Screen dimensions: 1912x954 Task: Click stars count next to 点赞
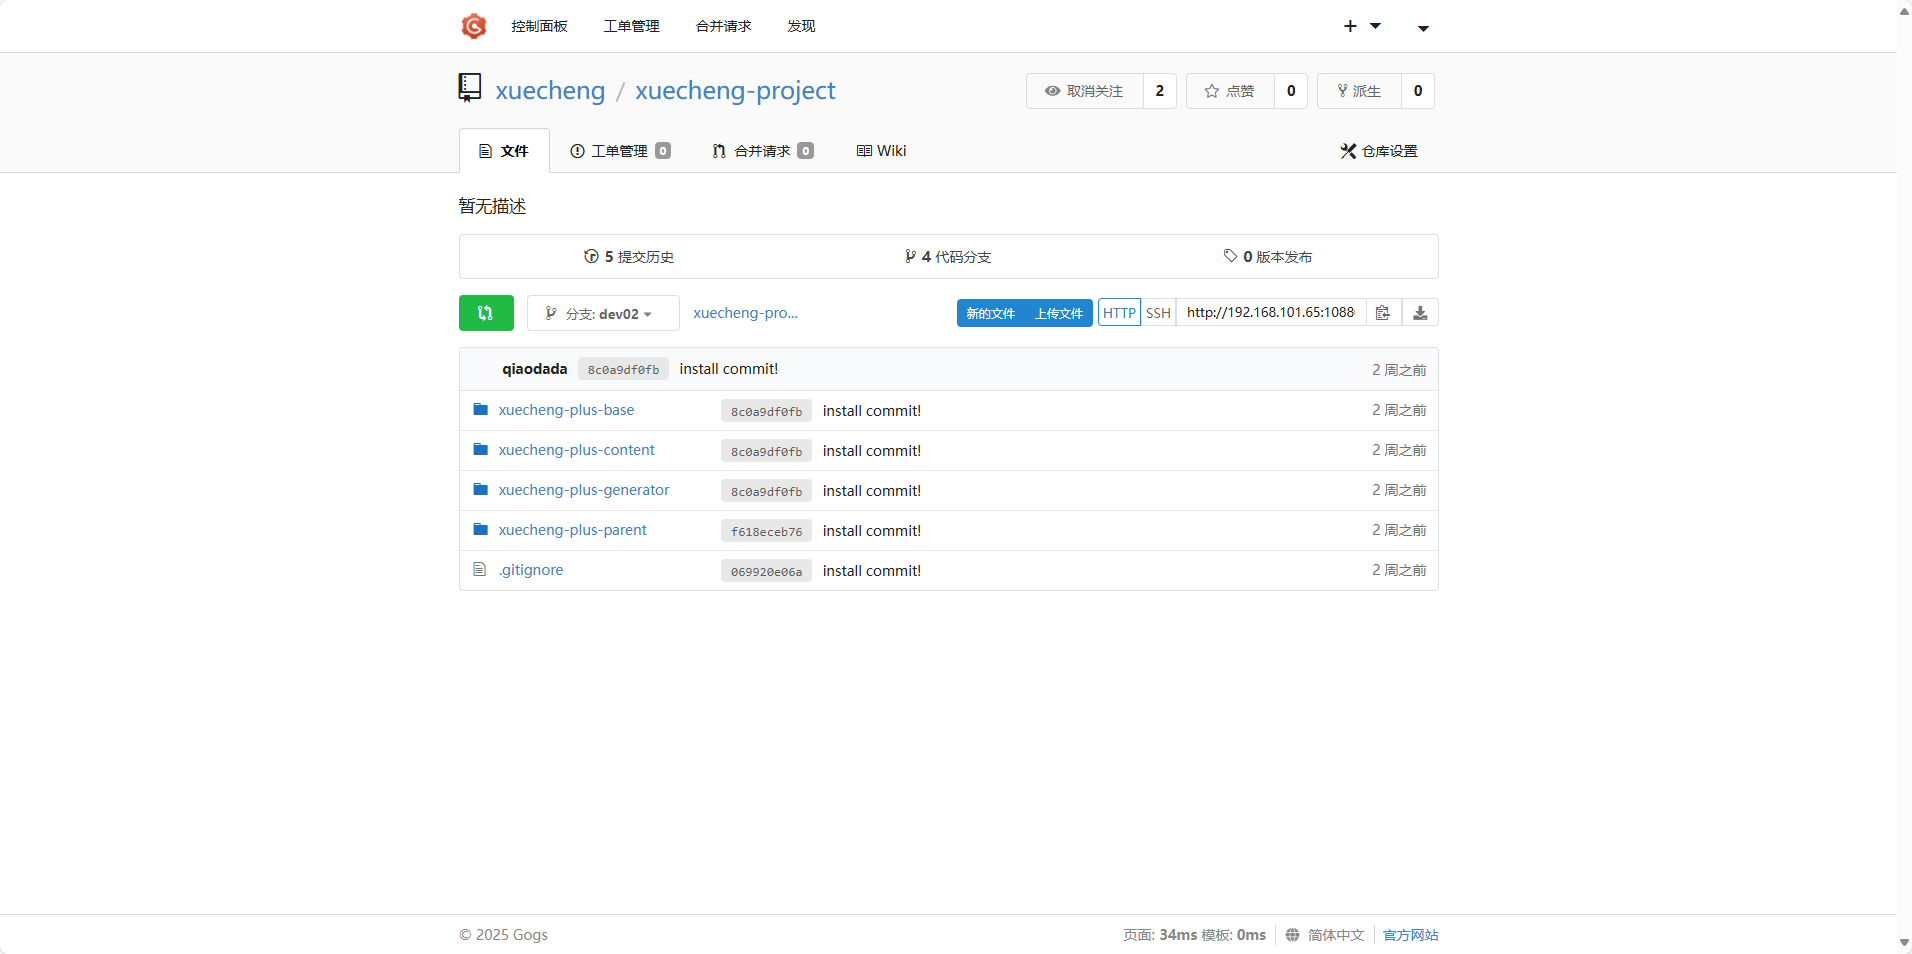(x=1291, y=91)
